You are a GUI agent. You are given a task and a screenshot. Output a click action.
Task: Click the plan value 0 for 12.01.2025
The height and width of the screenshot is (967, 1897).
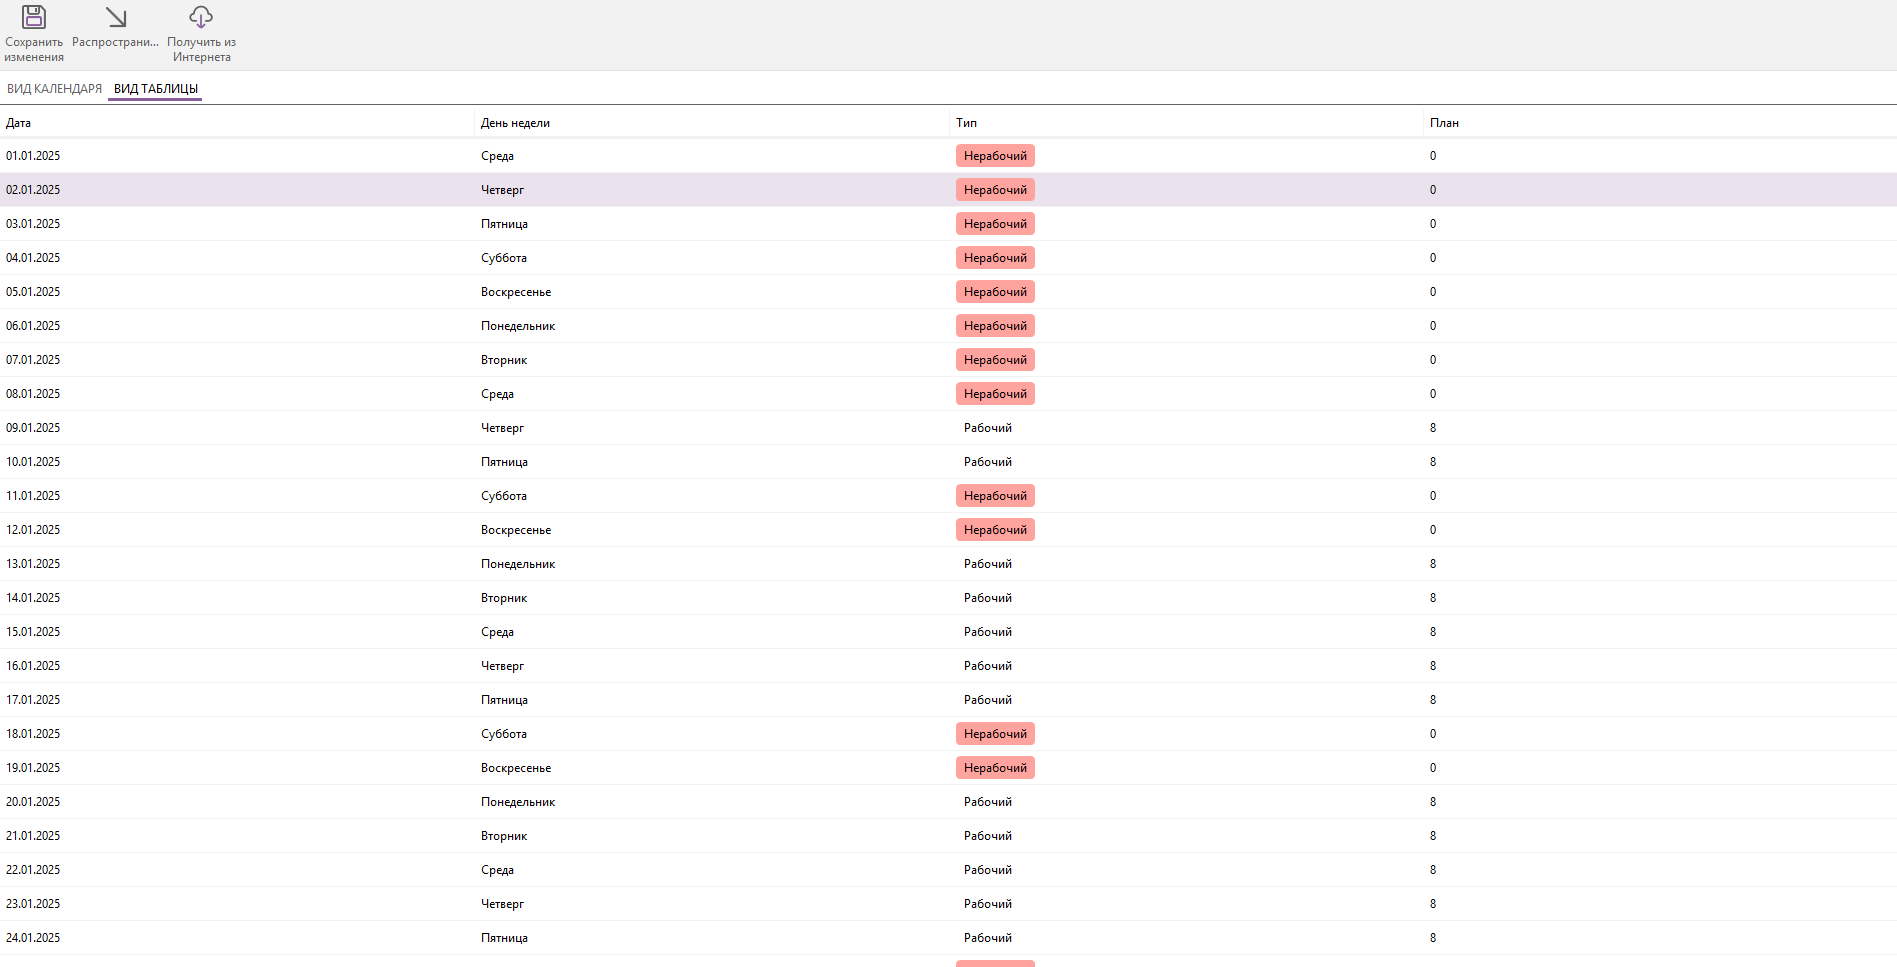pos(1433,530)
